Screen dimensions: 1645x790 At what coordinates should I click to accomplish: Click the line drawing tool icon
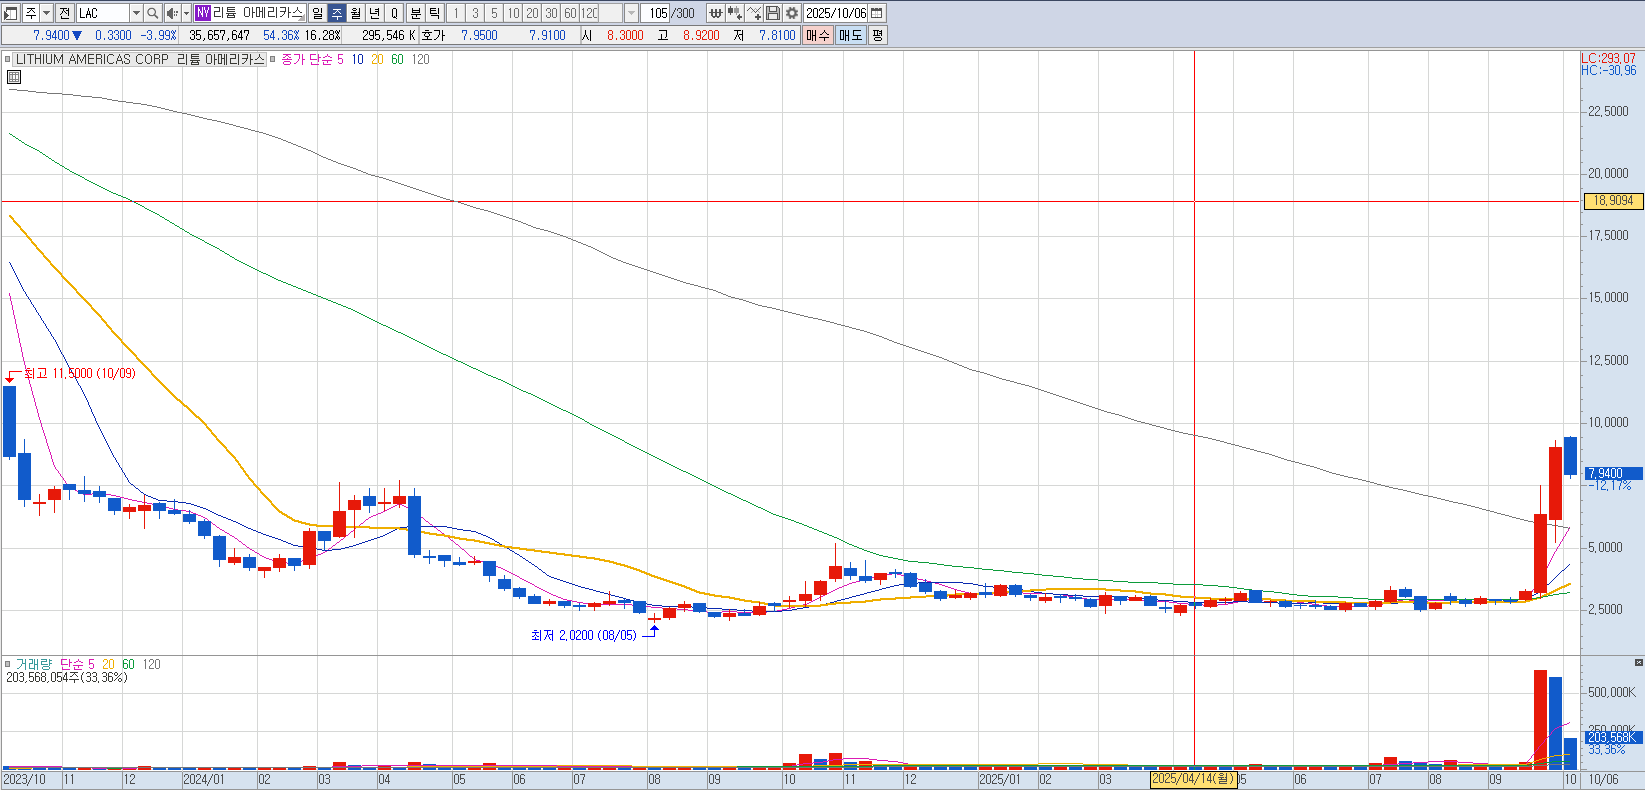(x=754, y=13)
